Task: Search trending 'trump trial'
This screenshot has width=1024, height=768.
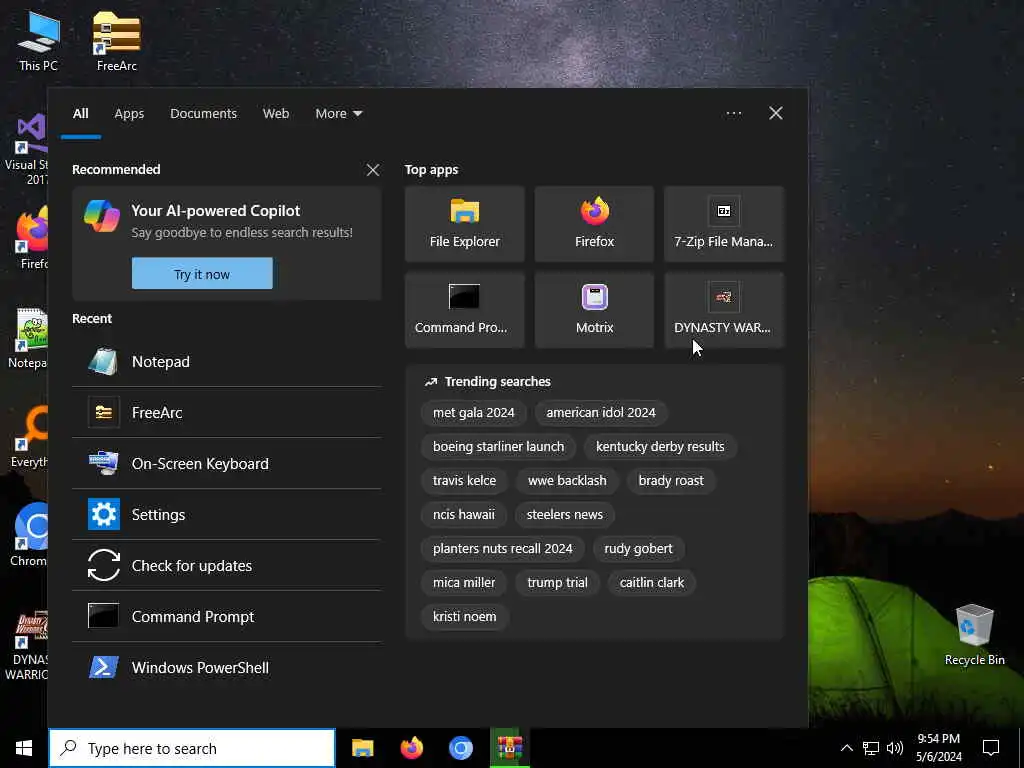Action: click(557, 583)
